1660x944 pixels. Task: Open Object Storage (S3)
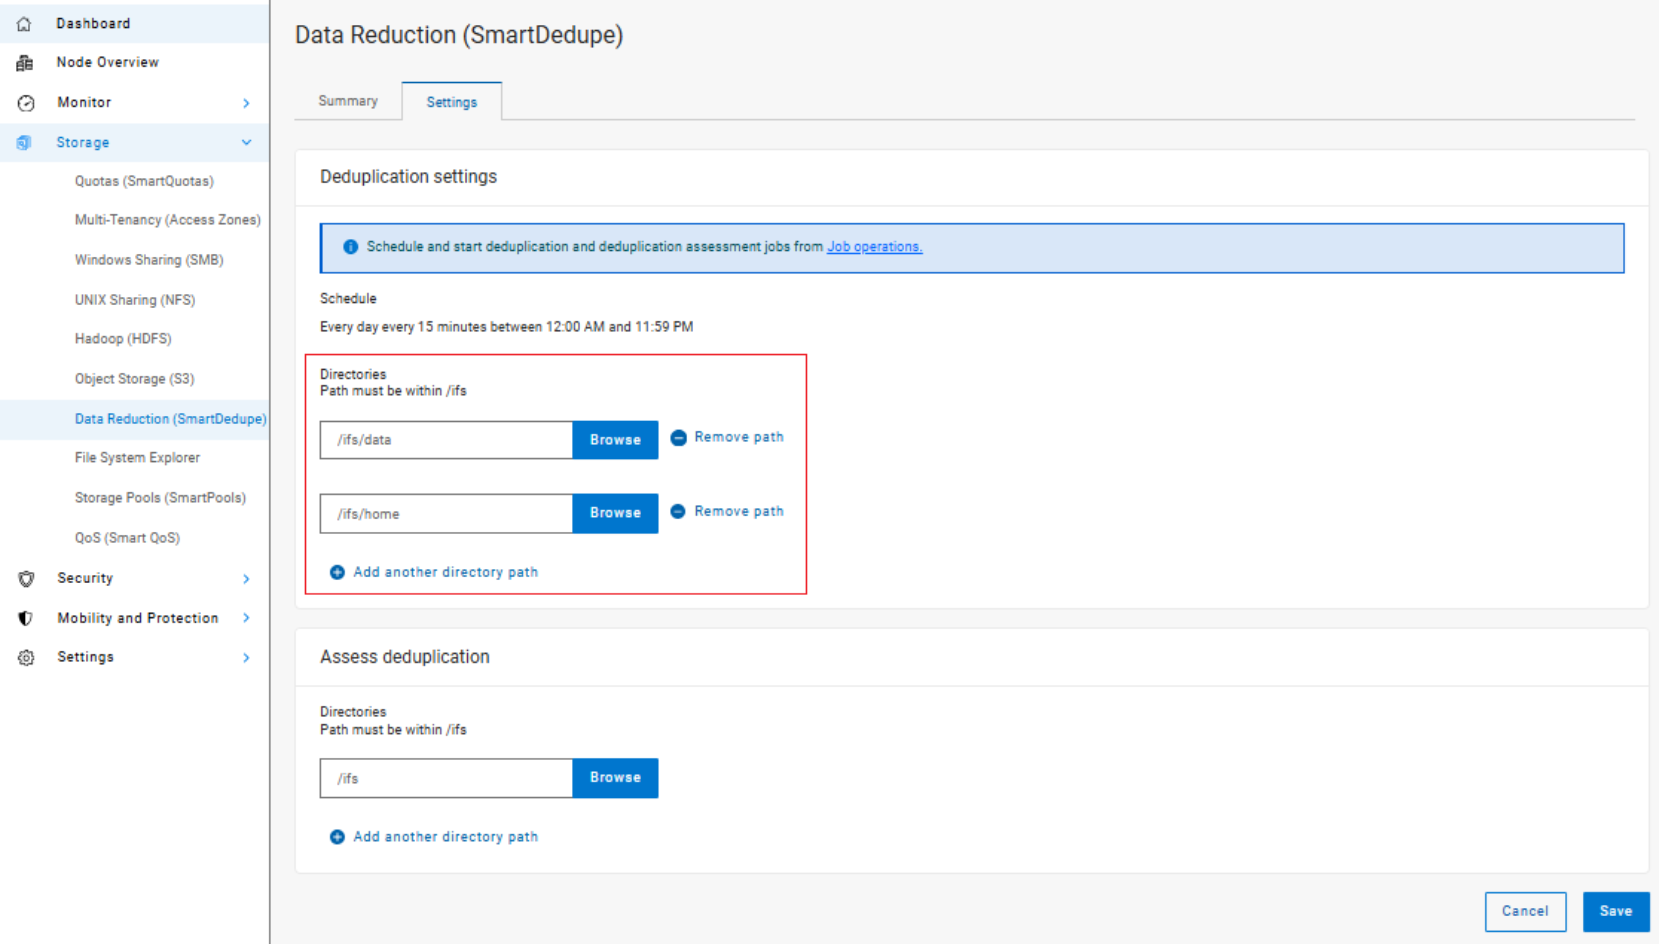point(134,379)
